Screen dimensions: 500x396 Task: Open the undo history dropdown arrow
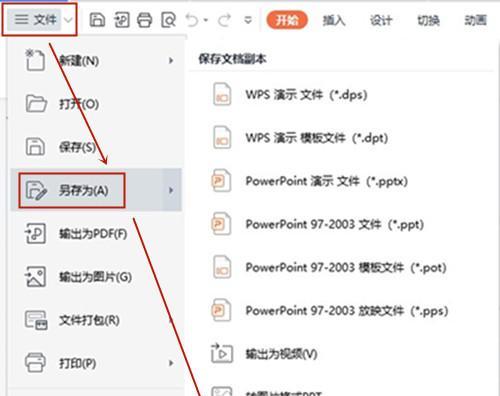[206, 20]
